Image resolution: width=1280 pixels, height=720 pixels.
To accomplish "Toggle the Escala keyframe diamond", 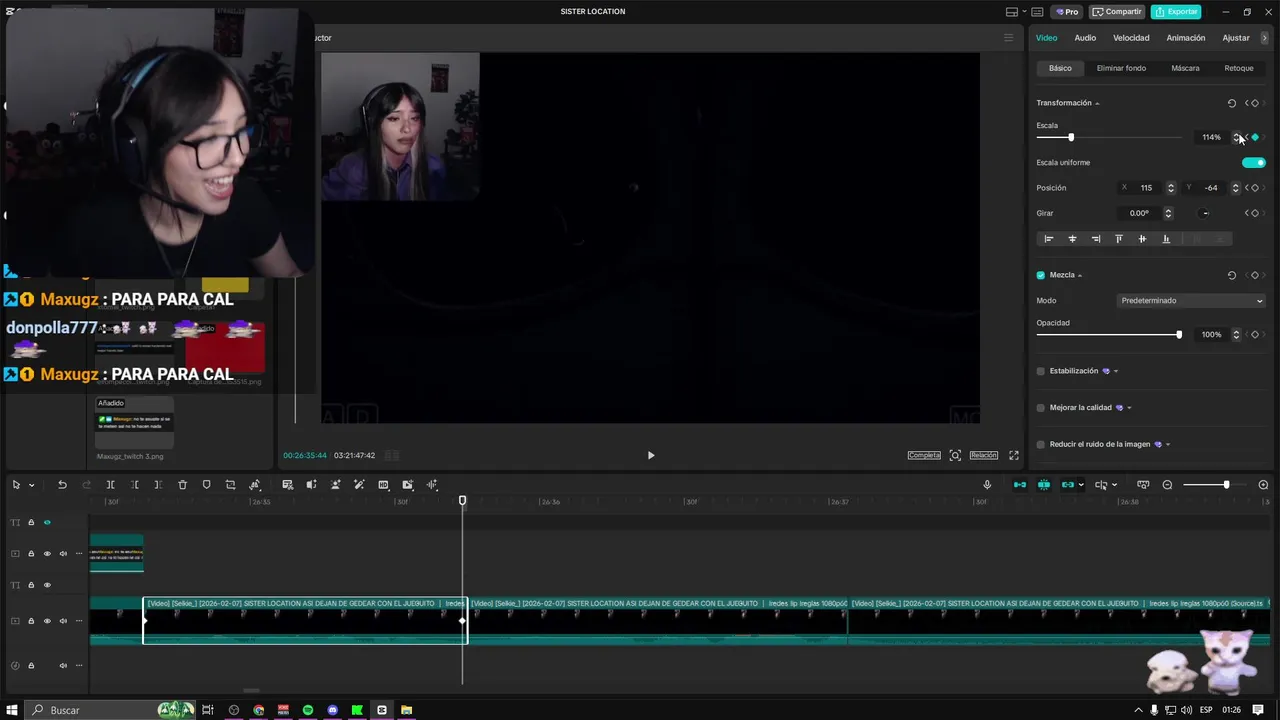I will click(1255, 137).
